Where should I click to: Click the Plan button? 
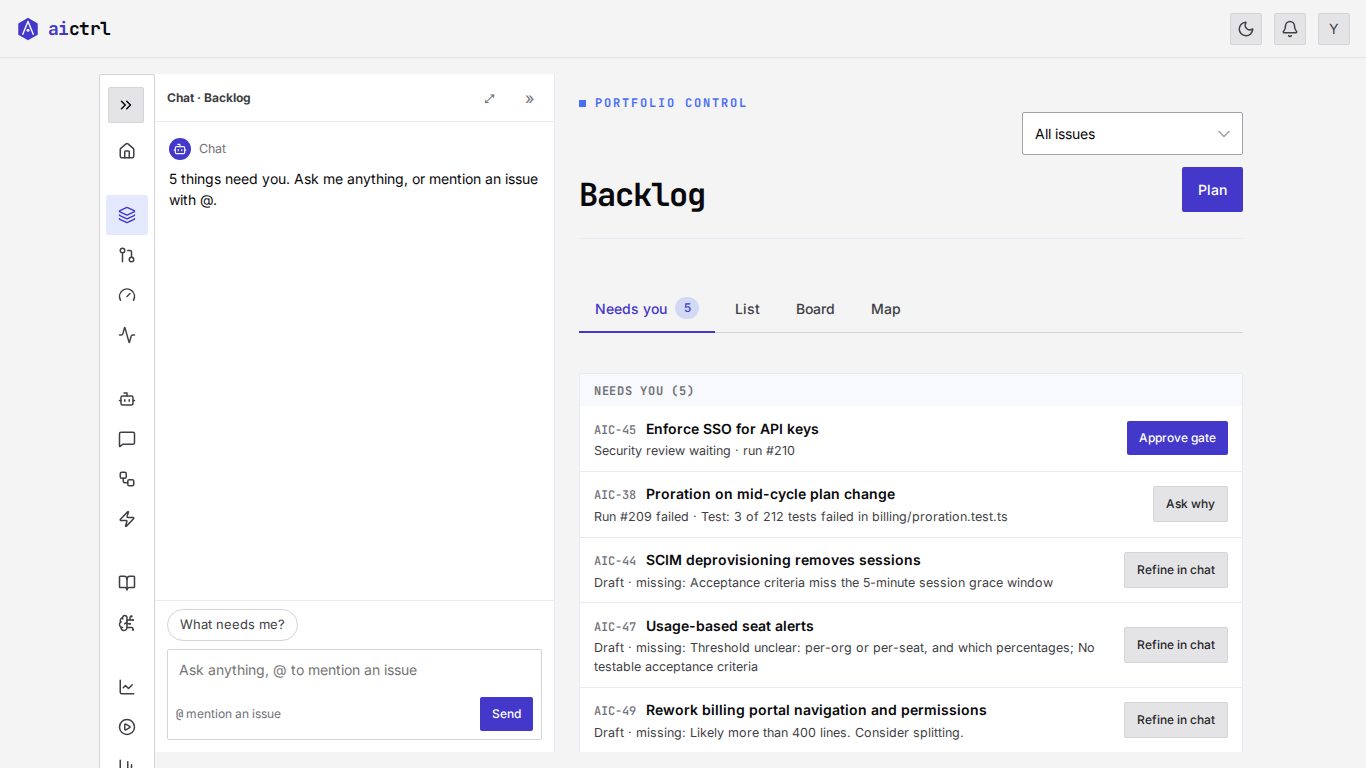coord(1212,189)
